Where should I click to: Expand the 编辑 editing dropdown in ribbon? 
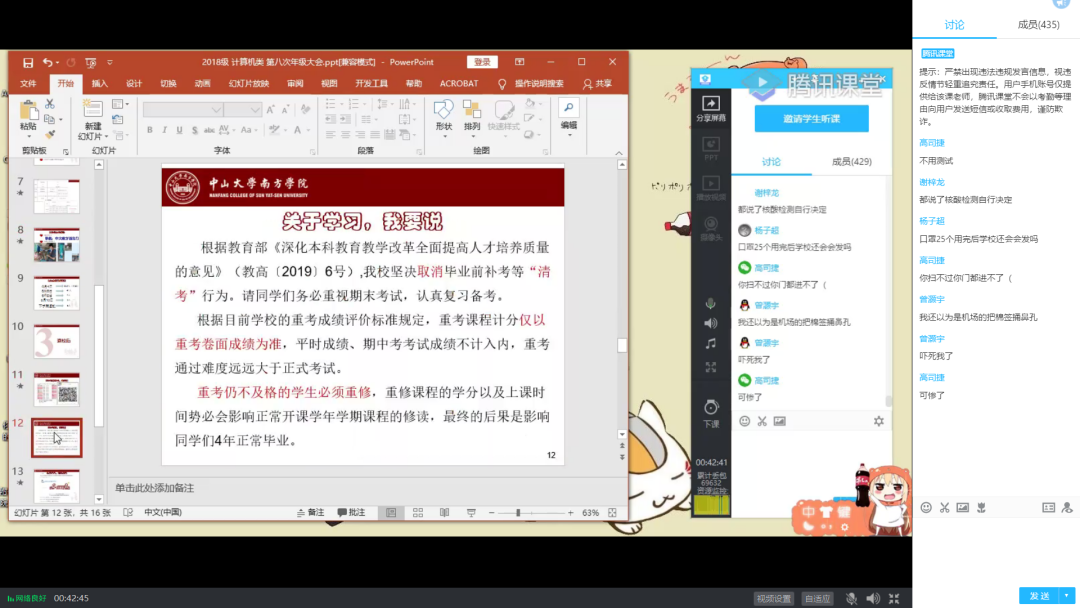click(568, 114)
